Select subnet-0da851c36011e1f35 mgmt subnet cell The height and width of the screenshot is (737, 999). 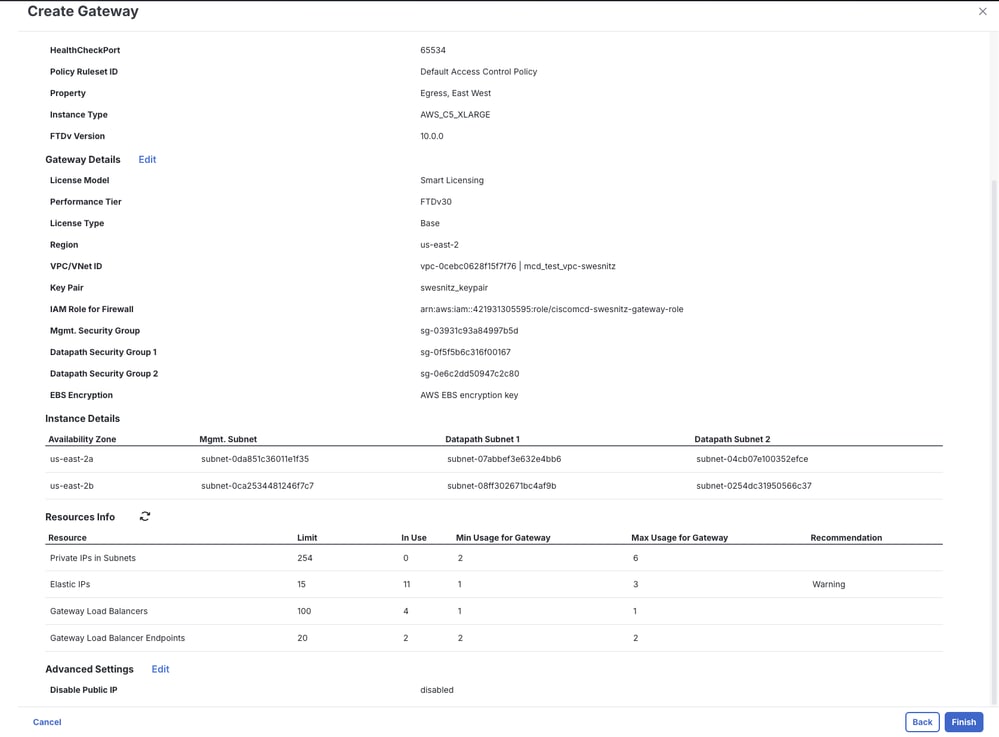[x=255, y=459]
